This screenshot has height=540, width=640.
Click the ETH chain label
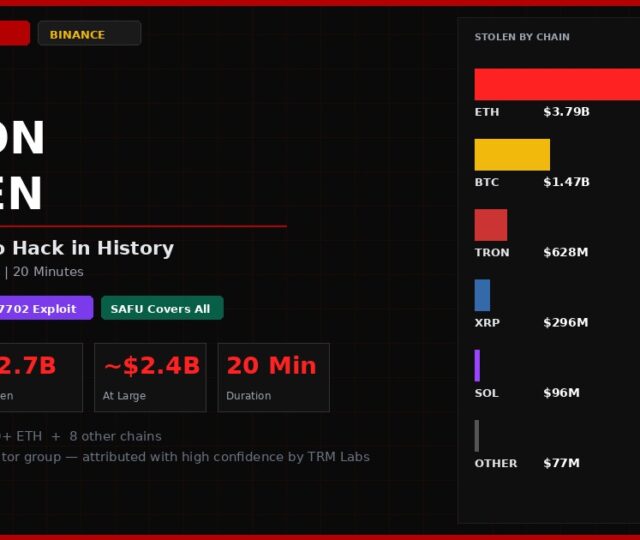487,112
